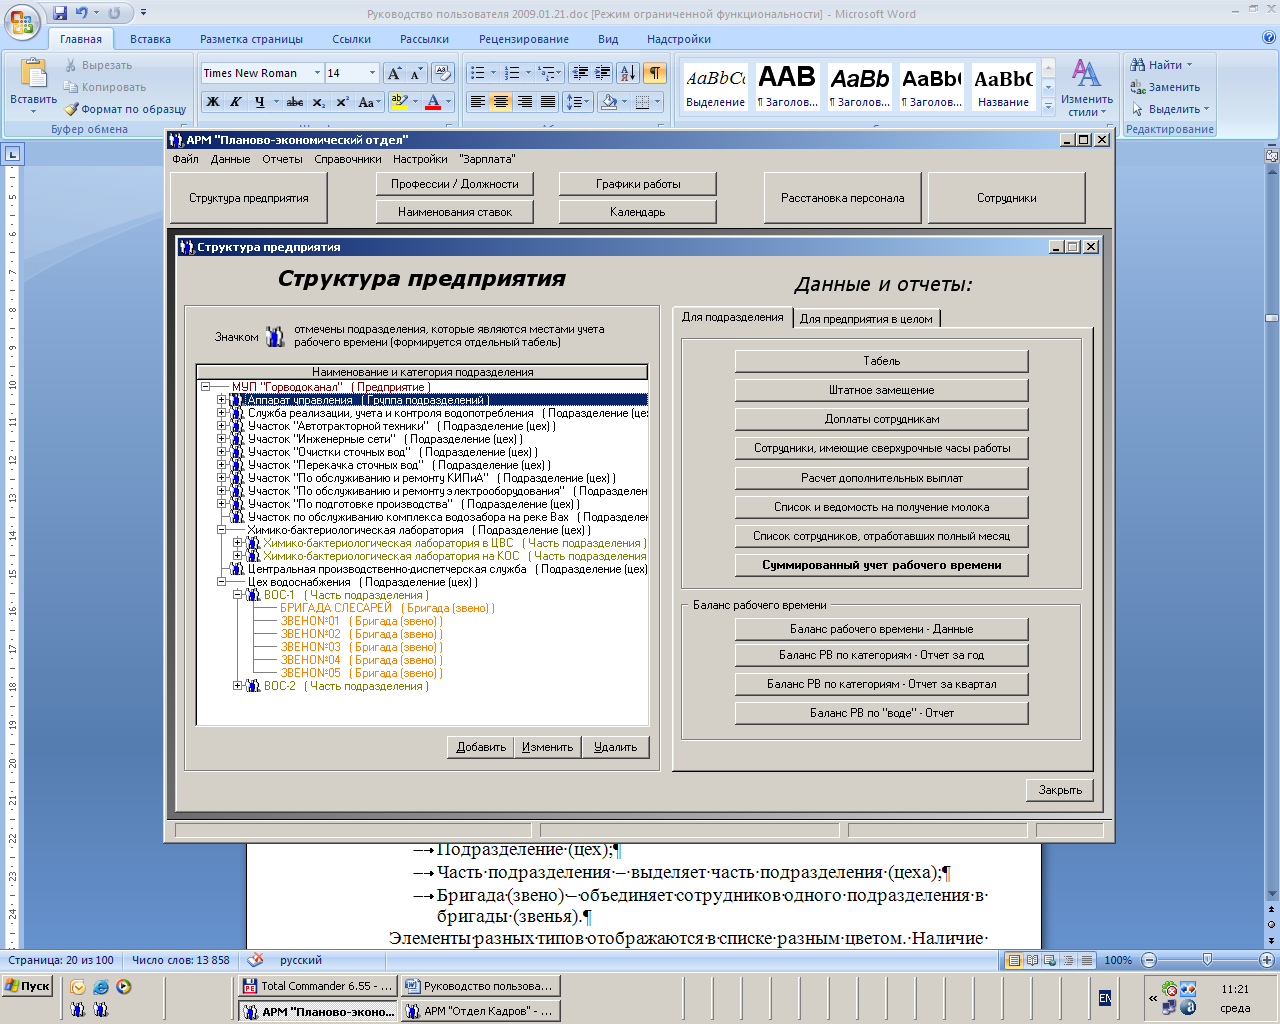The image size is (1280, 1024).
Task: Click the Добавить button
Action: pos(481,747)
